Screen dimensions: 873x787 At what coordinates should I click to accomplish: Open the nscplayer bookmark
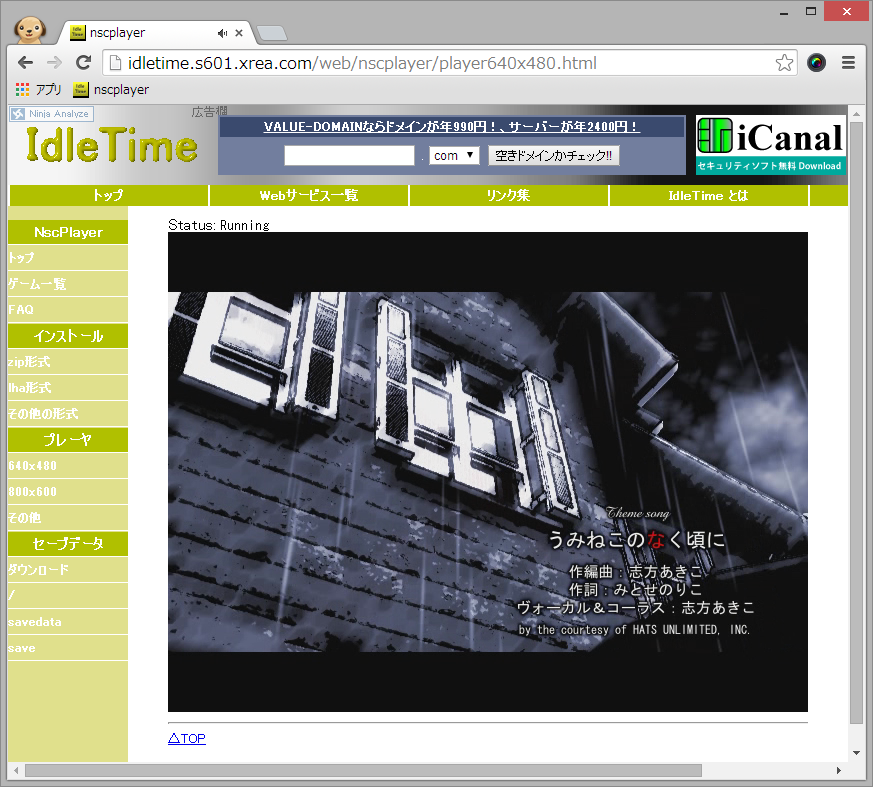(x=111, y=90)
